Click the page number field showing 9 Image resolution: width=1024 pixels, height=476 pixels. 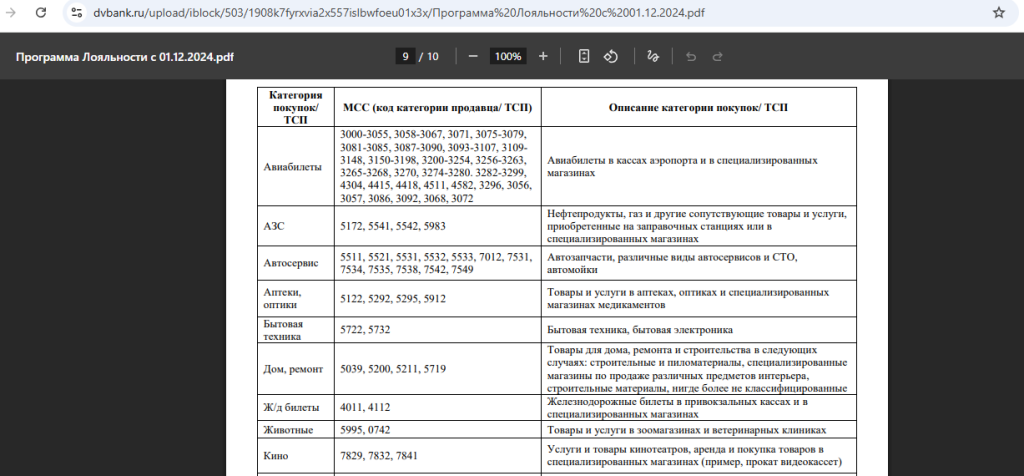coord(405,56)
